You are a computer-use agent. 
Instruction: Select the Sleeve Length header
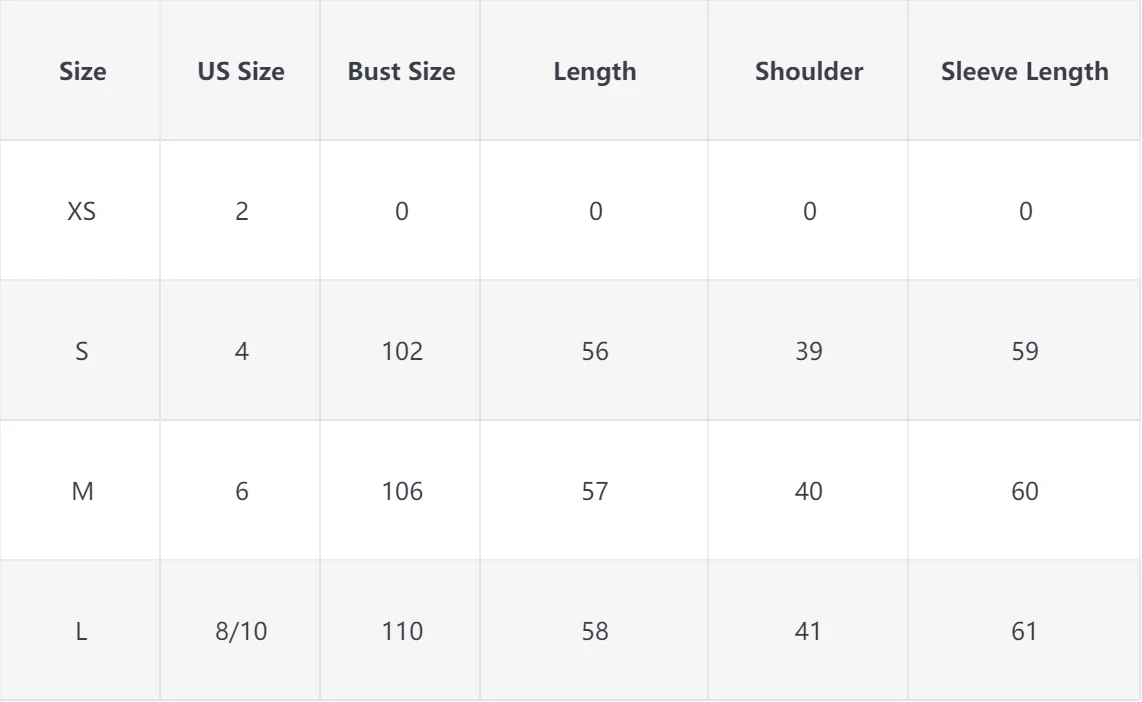pos(1024,71)
